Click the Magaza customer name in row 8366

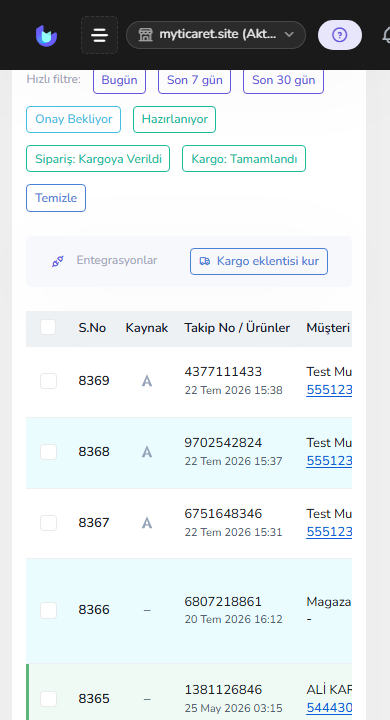[329, 602]
